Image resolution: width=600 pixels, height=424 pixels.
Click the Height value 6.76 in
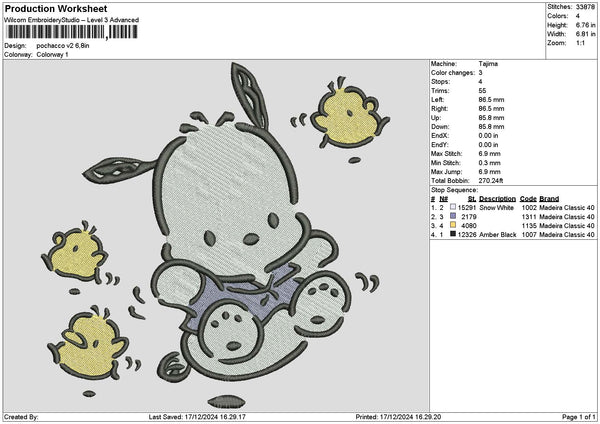point(586,25)
